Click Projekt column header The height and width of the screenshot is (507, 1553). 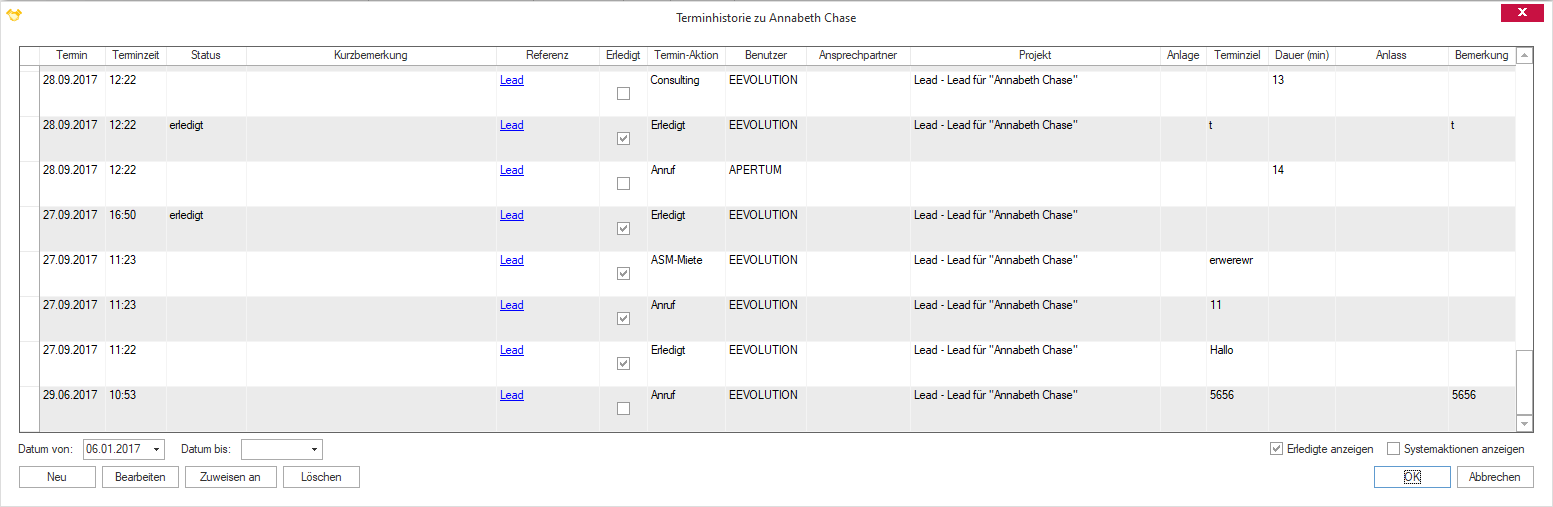point(1035,55)
